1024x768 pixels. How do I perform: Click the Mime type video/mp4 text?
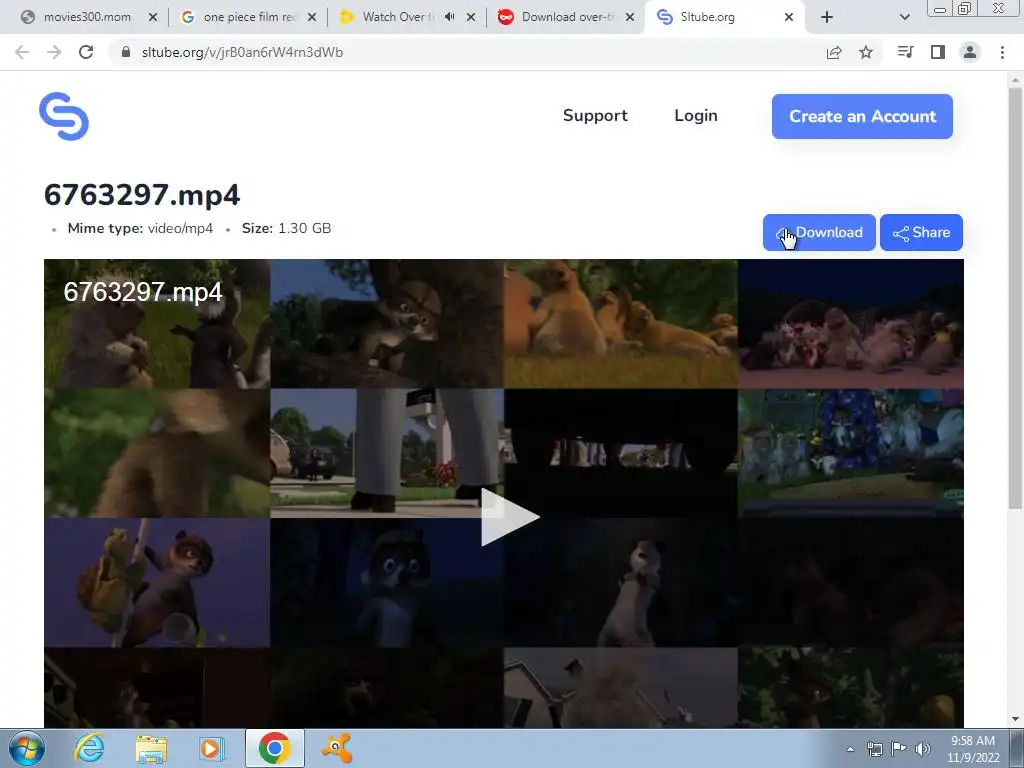click(140, 229)
